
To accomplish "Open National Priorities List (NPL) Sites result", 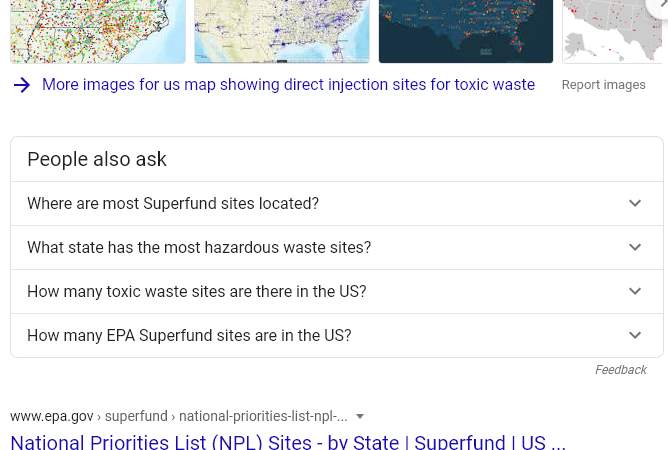I will (288, 442).
